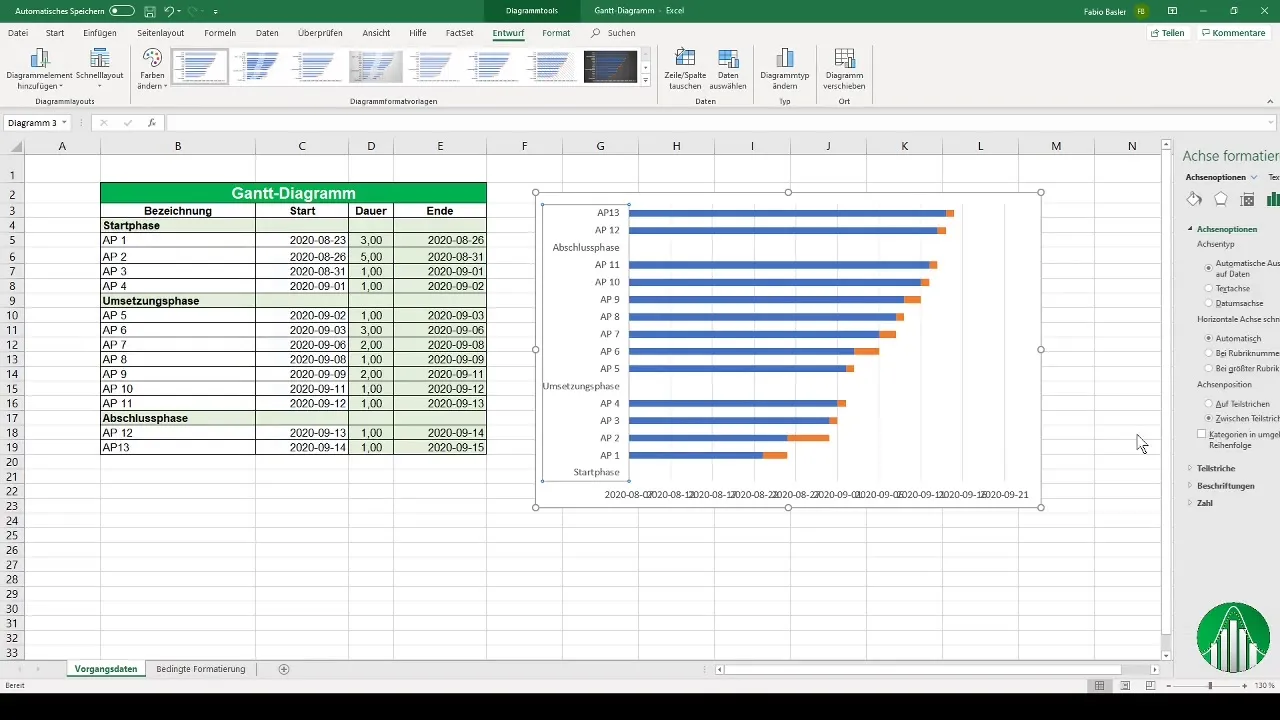Select the Bei Rubriknummer radio button

click(1209, 354)
